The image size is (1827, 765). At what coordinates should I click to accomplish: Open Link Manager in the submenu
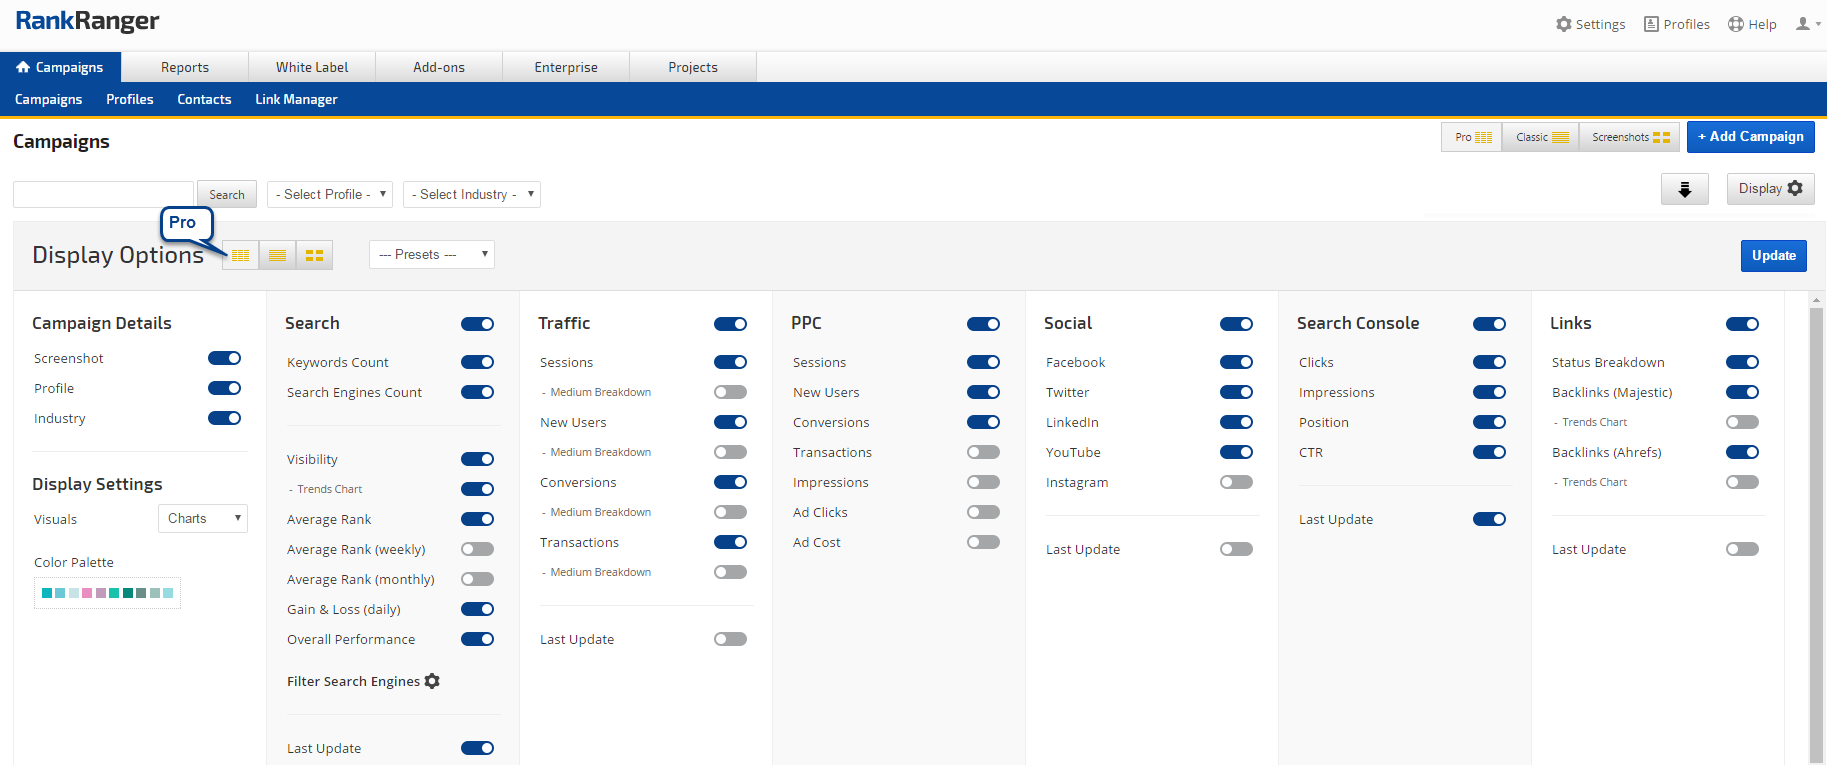296,99
